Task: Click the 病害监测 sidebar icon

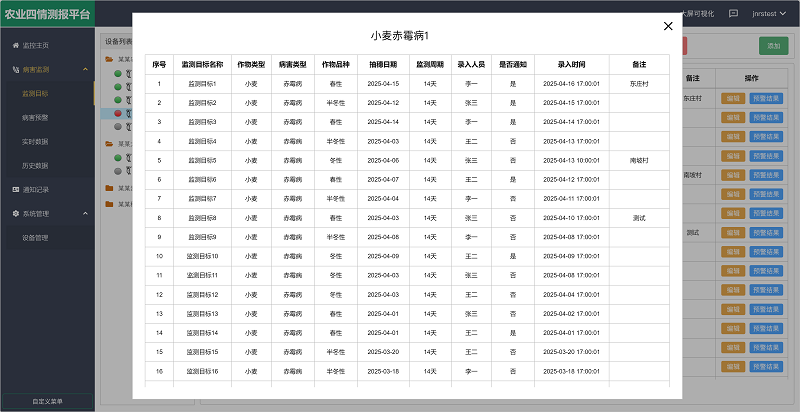Action: click(x=15, y=70)
